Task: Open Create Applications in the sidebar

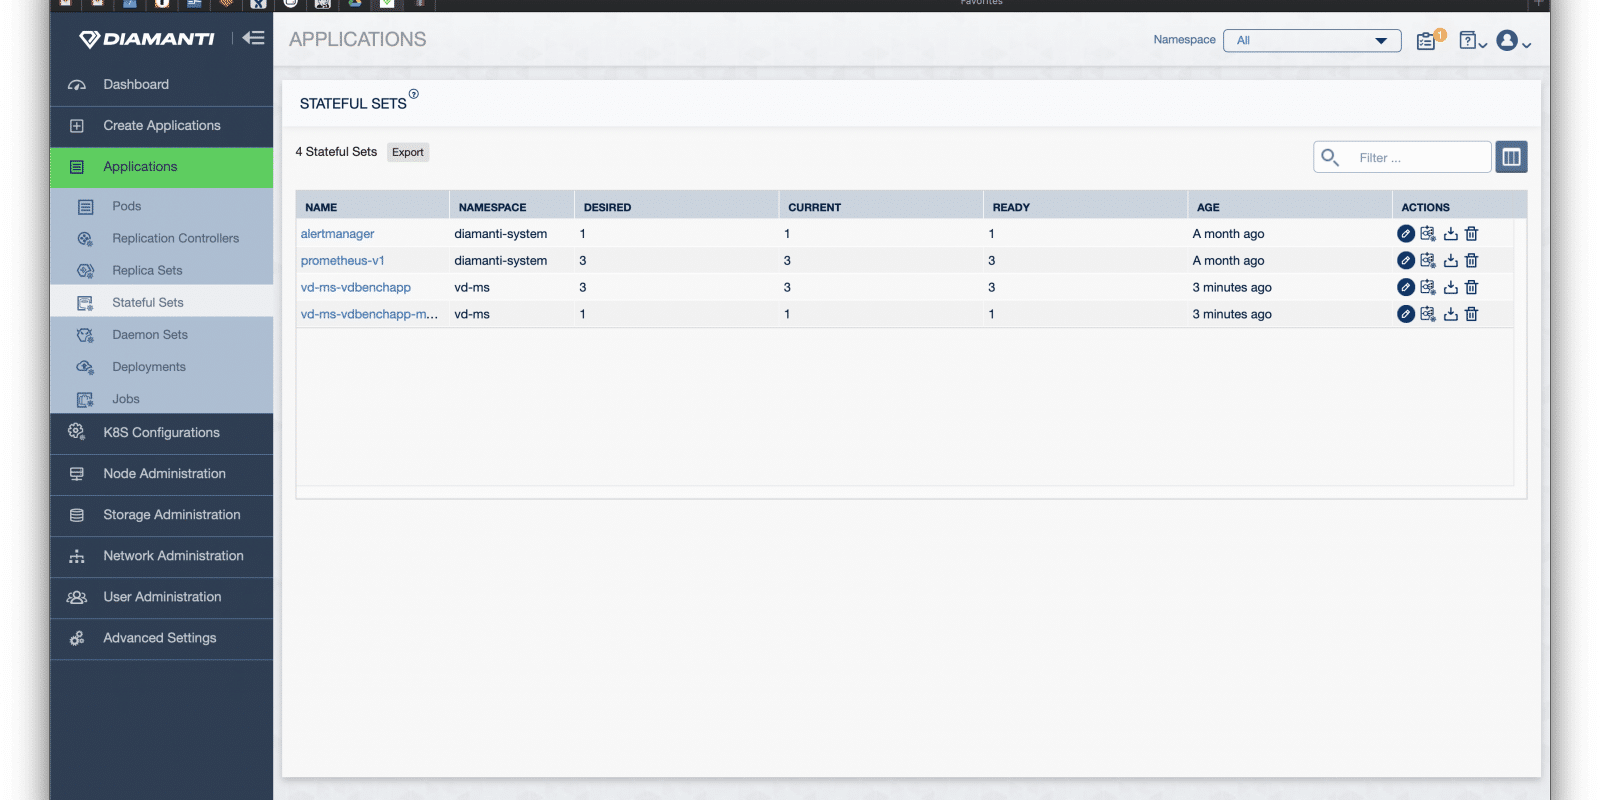Action: [161, 126]
